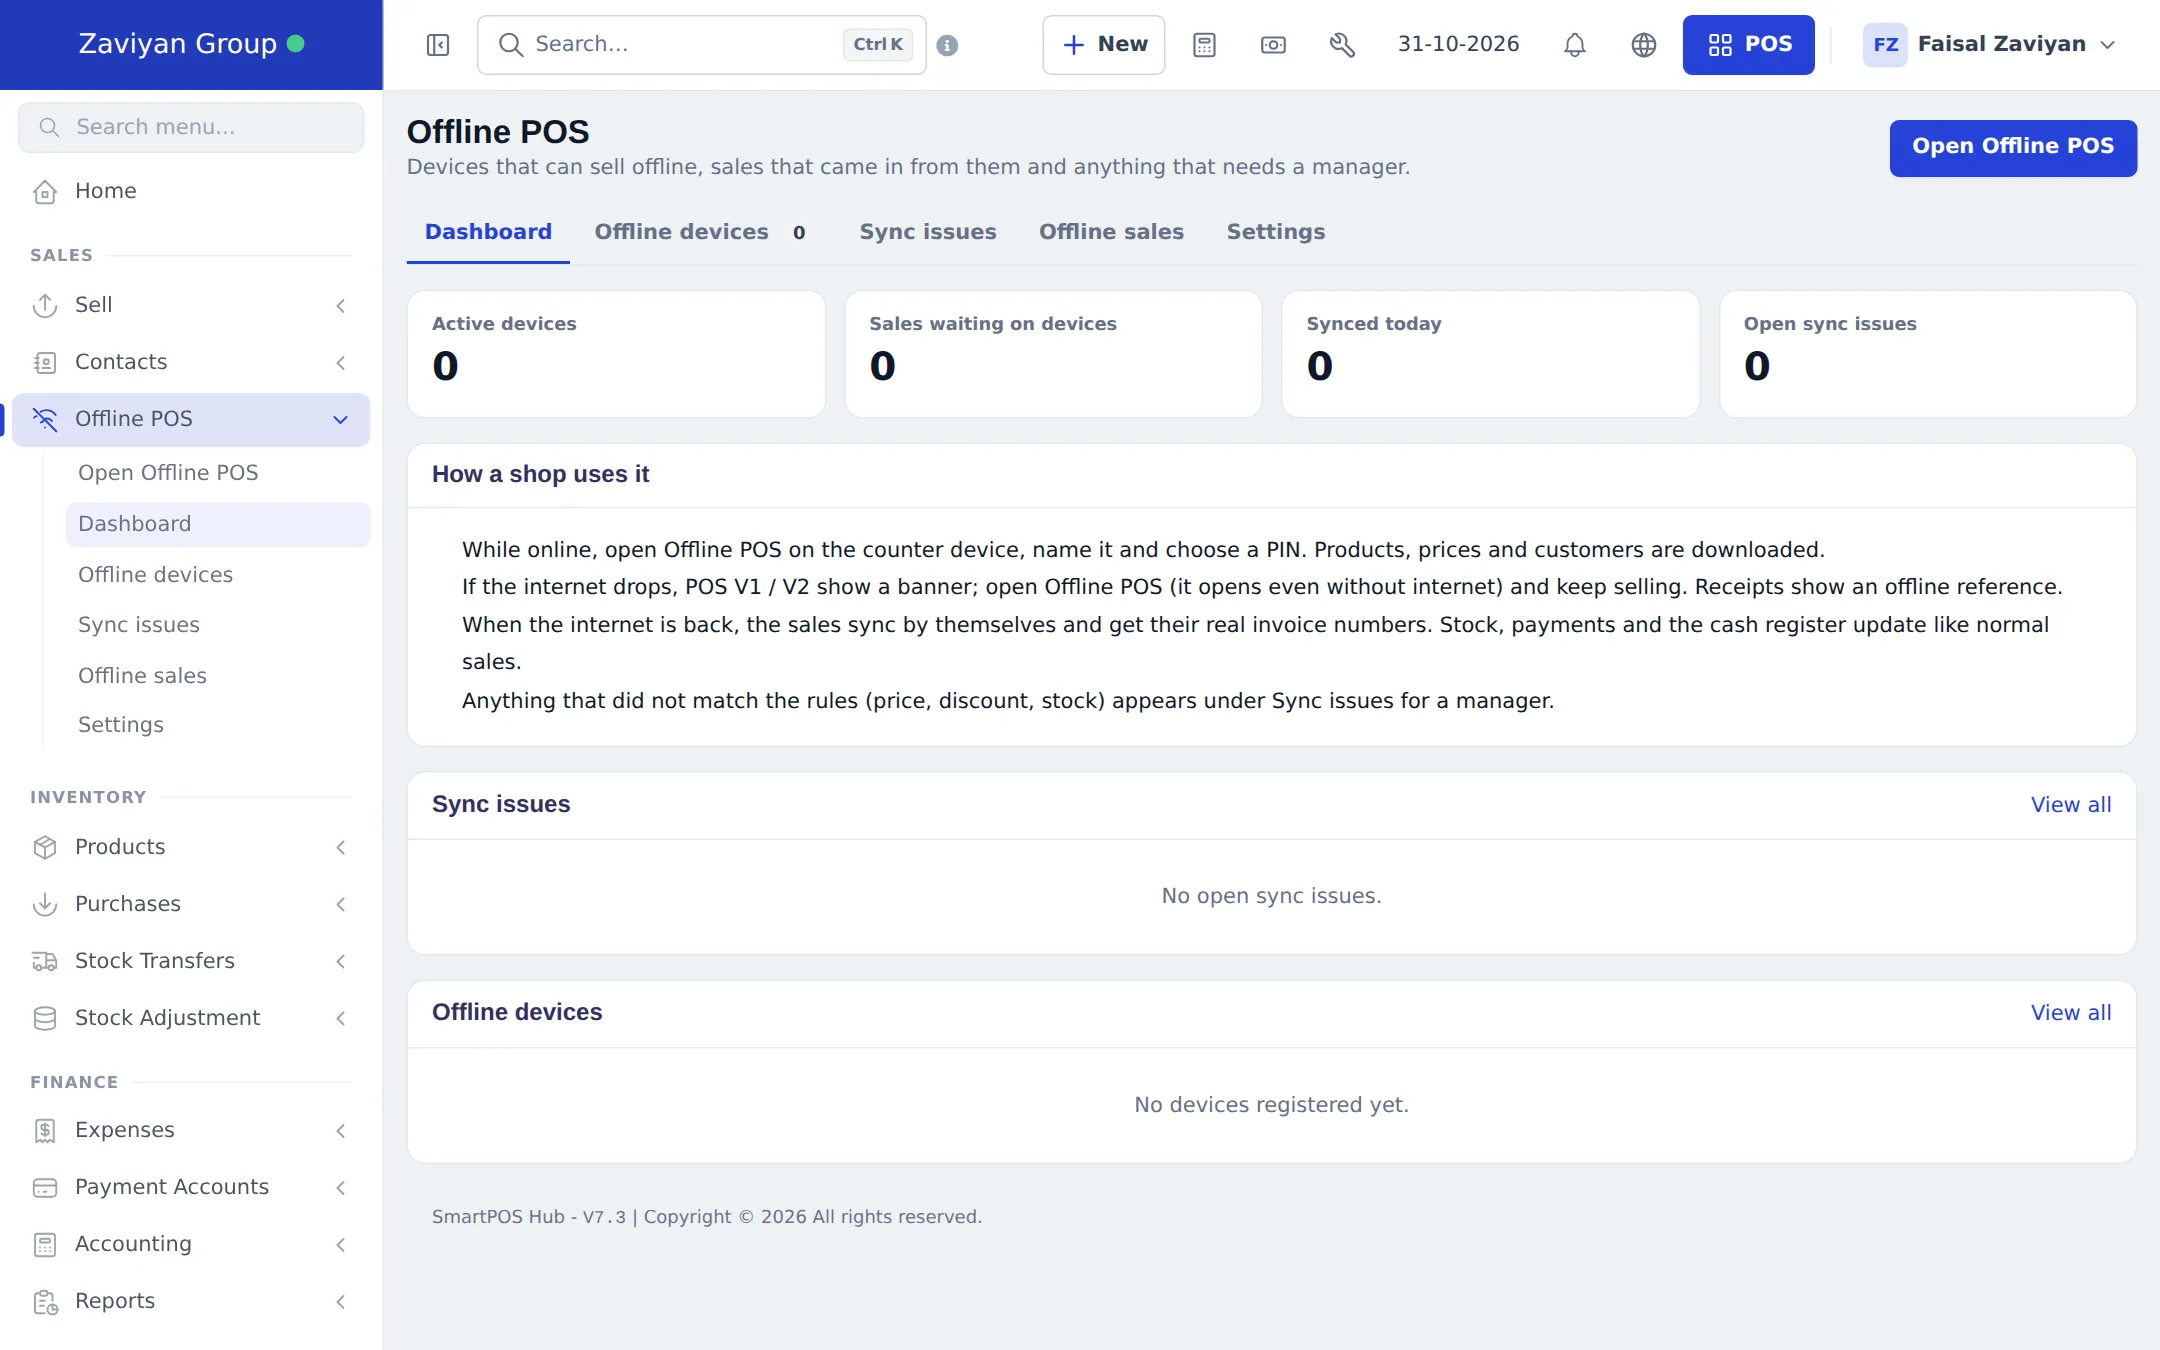
Task: Click the Home icon in sidebar
Action: pyautogui.click(x=45, y=191)
